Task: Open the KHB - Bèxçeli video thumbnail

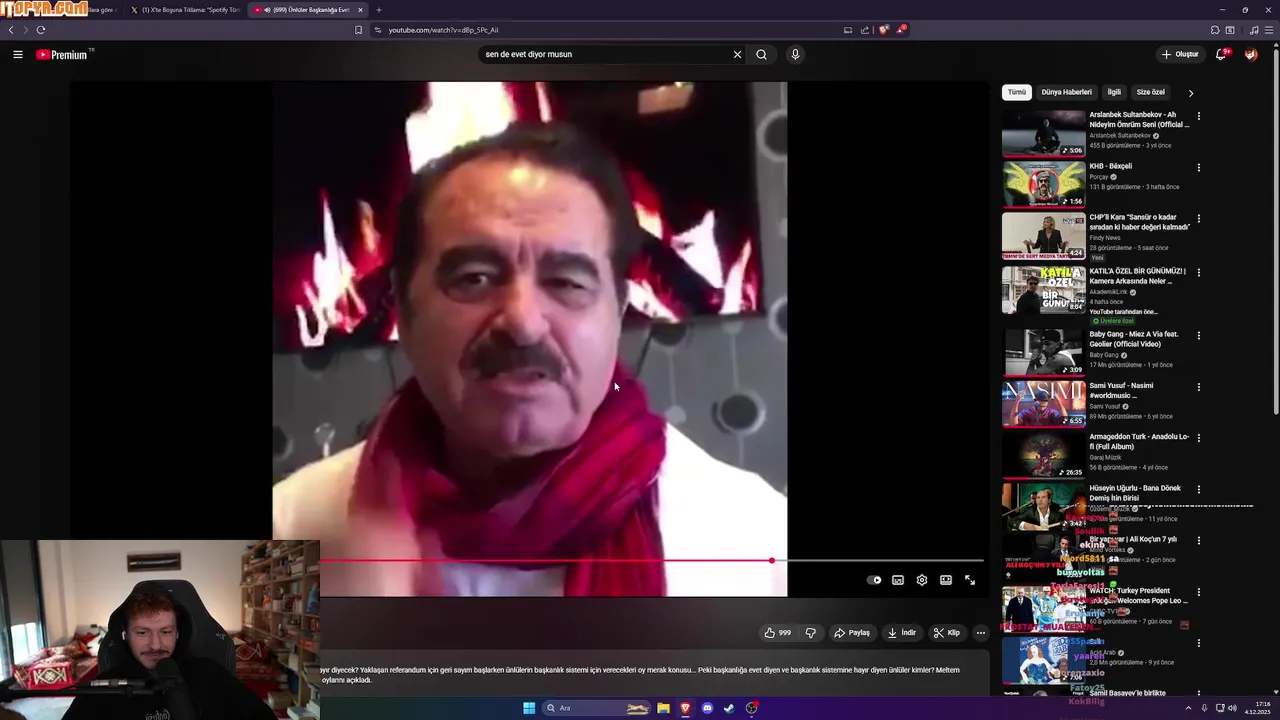Action: [1044, 184]
